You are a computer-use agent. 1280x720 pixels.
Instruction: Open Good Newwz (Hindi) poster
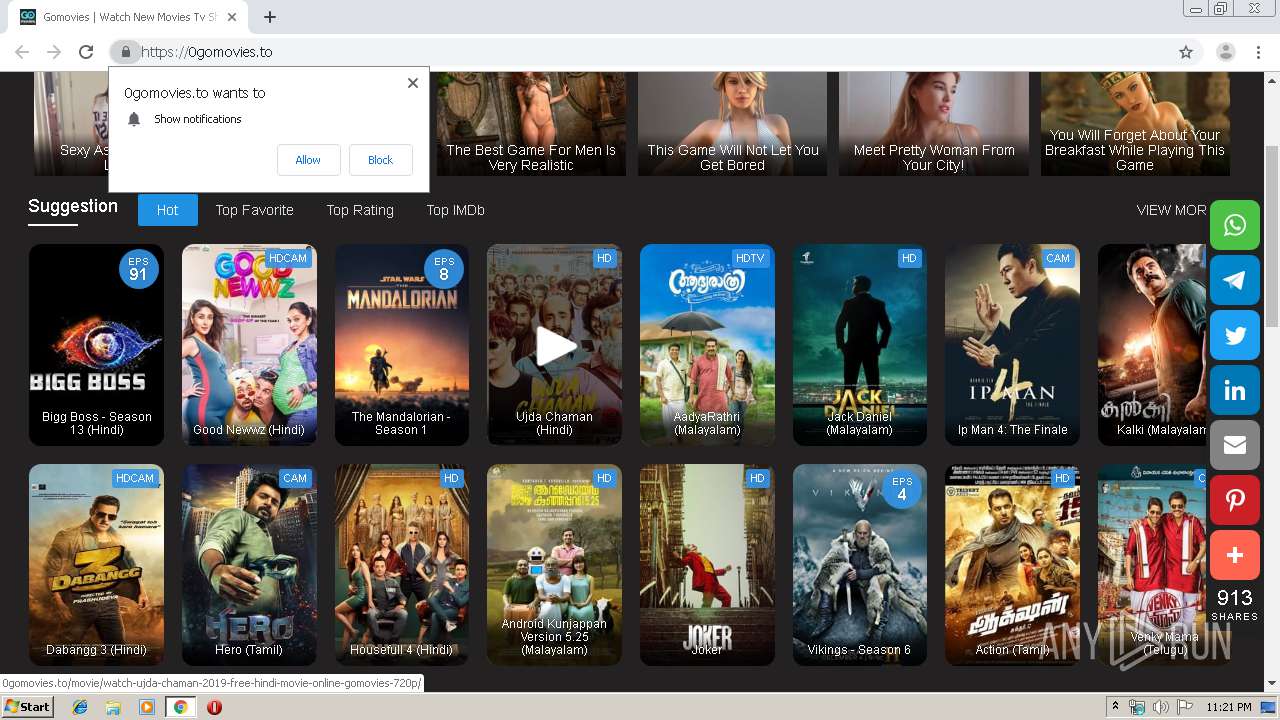click(x=249, y=345)
